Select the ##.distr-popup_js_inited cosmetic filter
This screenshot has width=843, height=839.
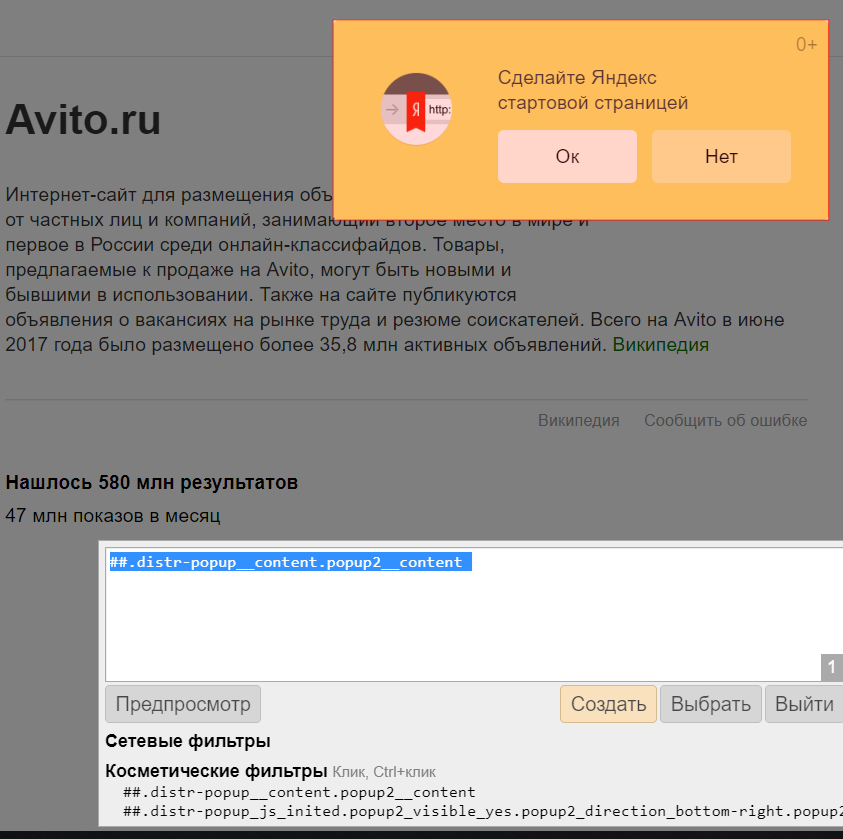pyautogui.click(x=483, y=811)
